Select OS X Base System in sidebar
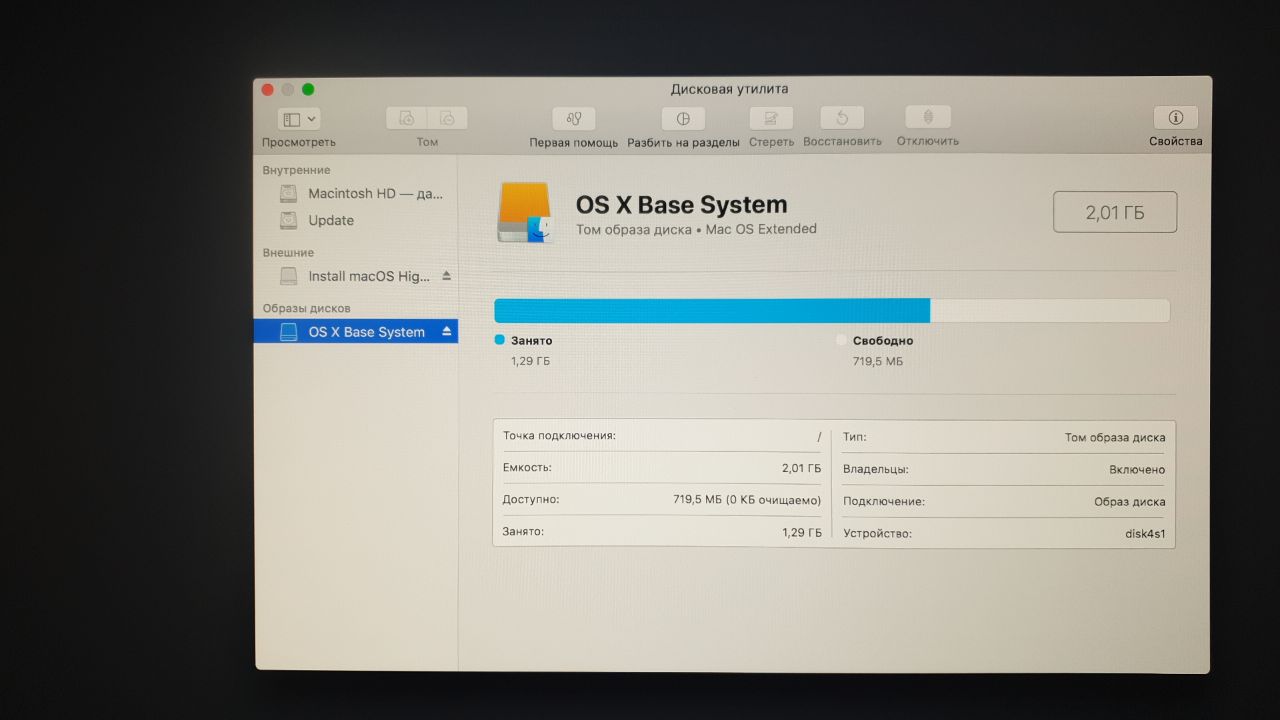The image size is (1280, 720). [356, 332]
